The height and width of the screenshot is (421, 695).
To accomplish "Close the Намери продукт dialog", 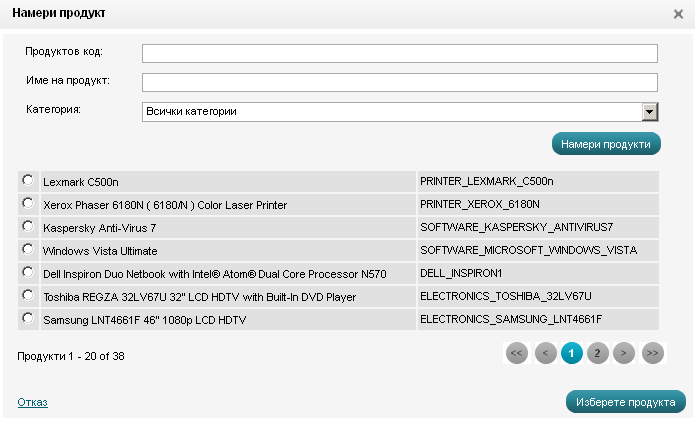I will 678,14.
